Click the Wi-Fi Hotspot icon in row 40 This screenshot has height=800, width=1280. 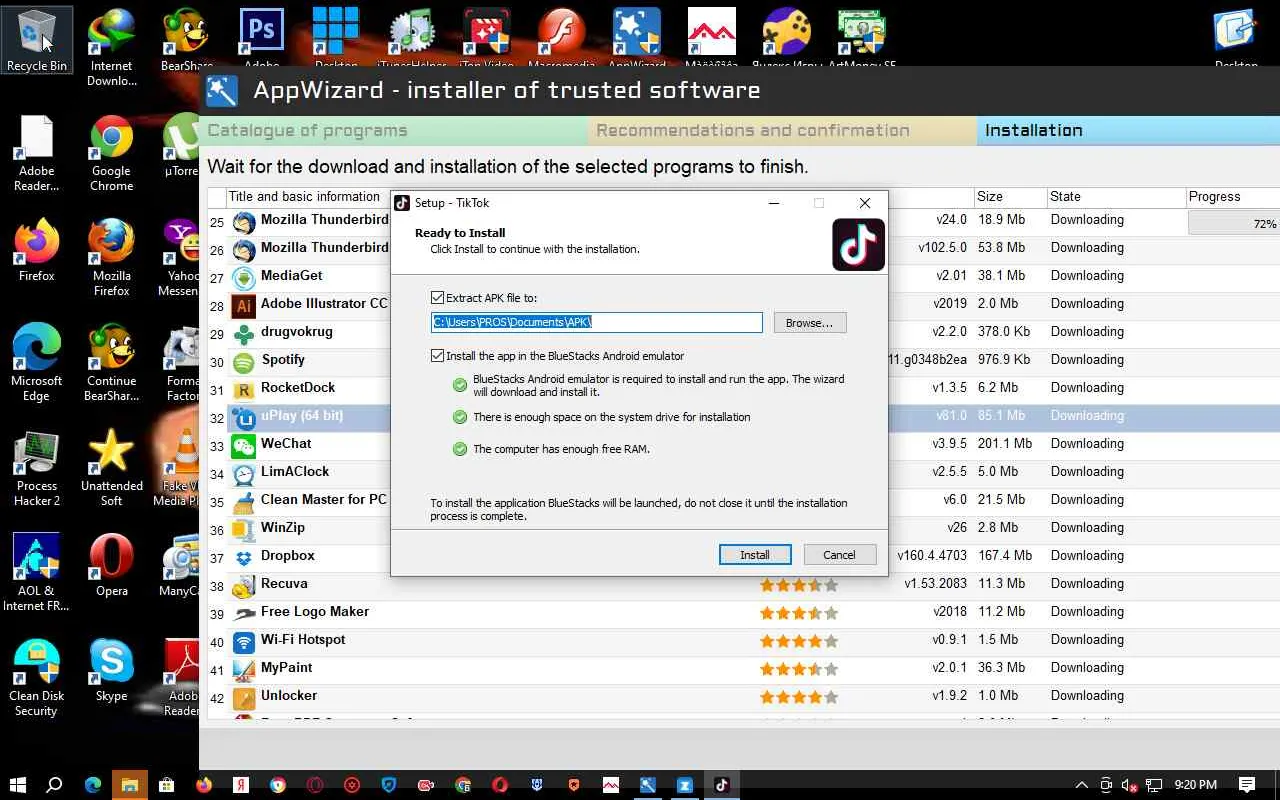tap(243, 641)
